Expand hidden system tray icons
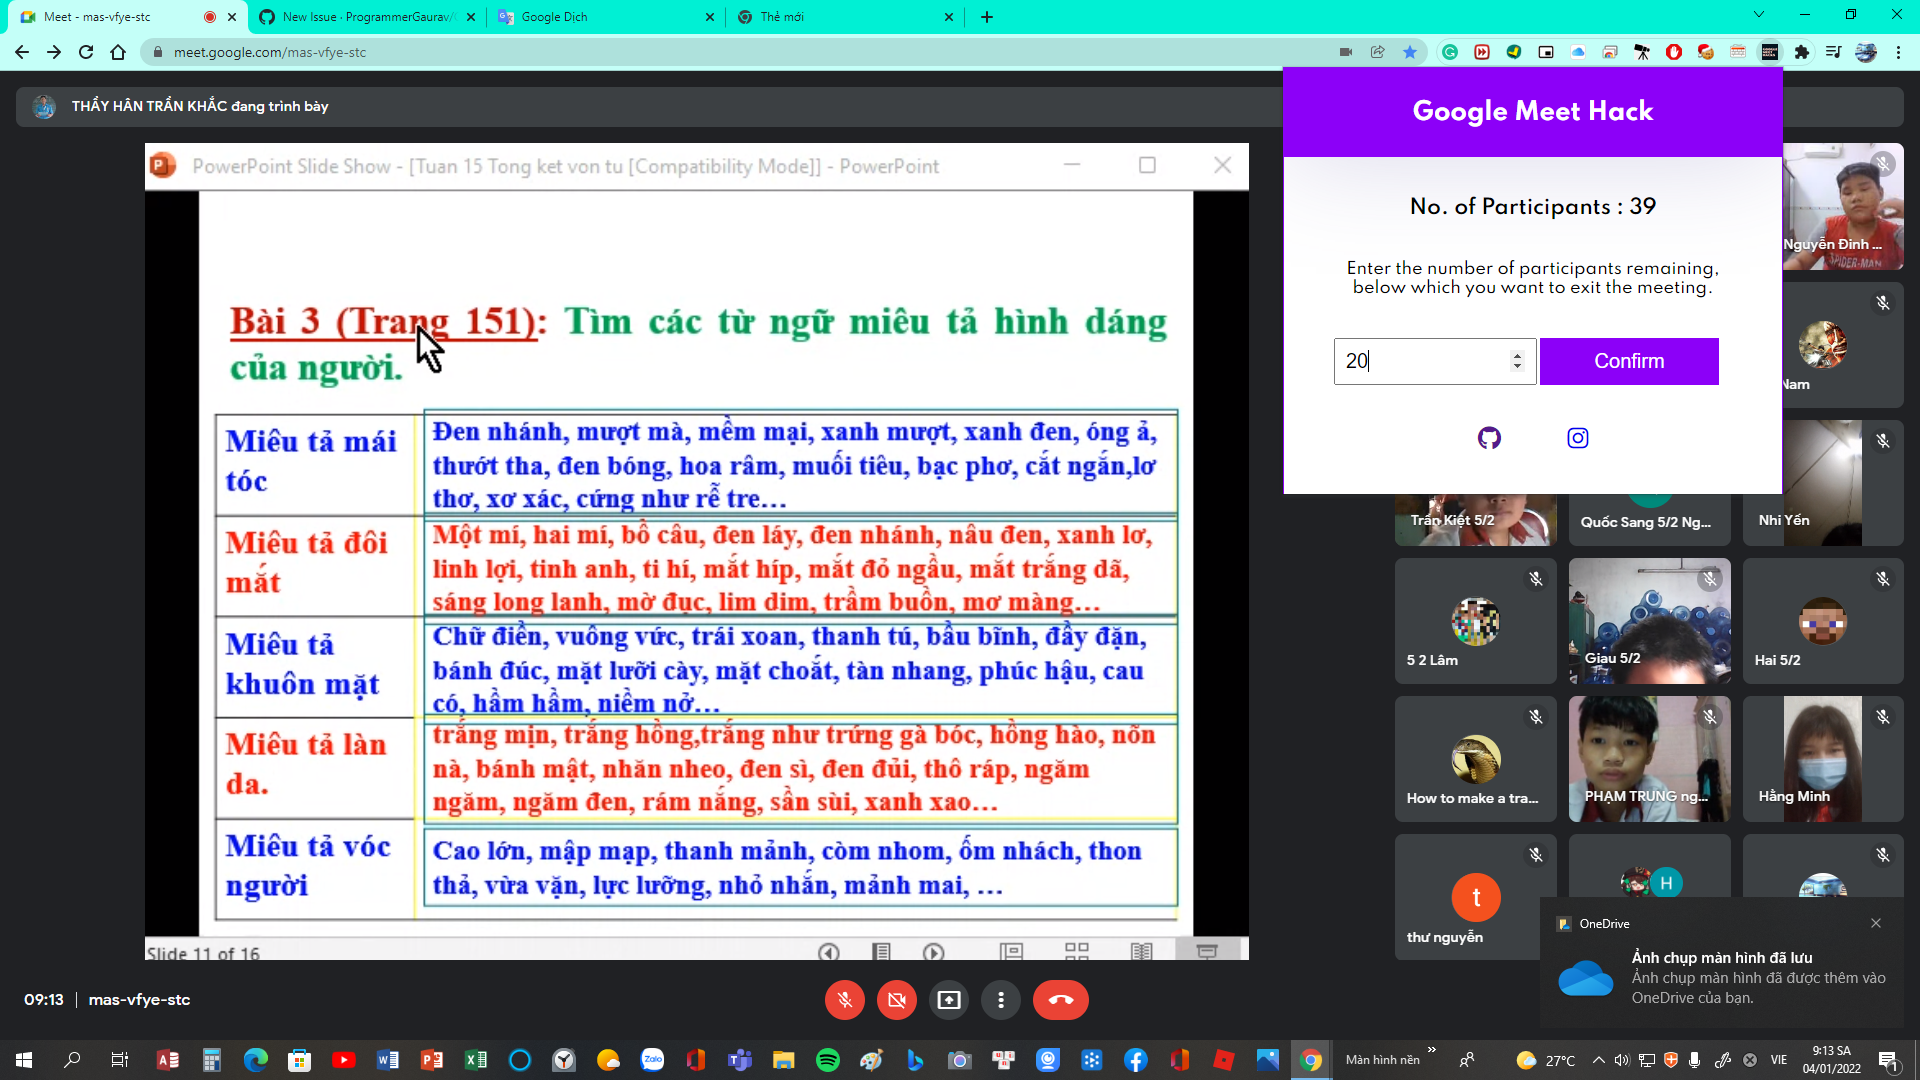Image resolution: width=1920 pixels, height=1080 pixels. [1598, 1060]
